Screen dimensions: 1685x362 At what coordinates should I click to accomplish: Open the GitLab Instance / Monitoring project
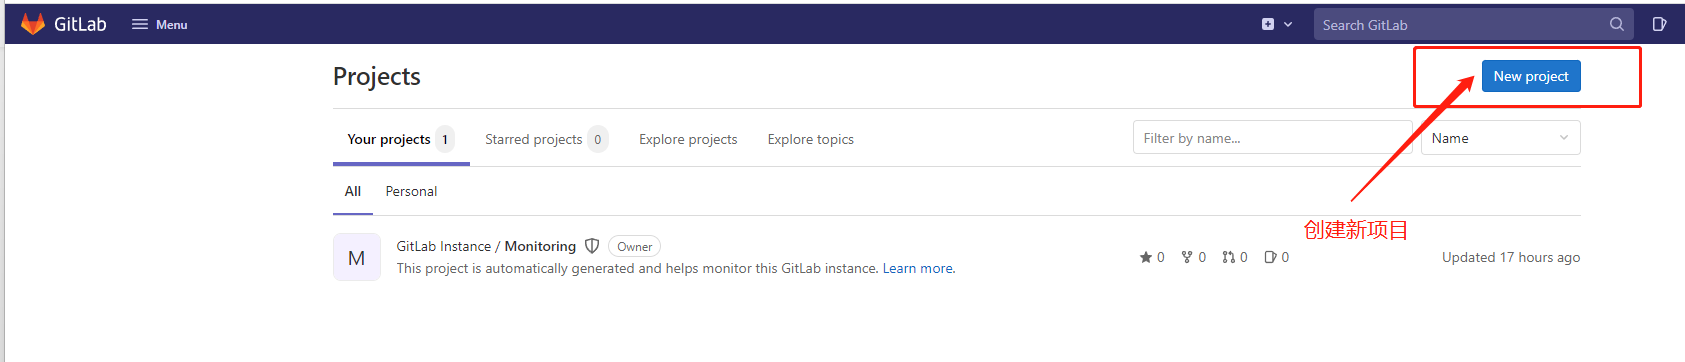click(x=486, y=246)
